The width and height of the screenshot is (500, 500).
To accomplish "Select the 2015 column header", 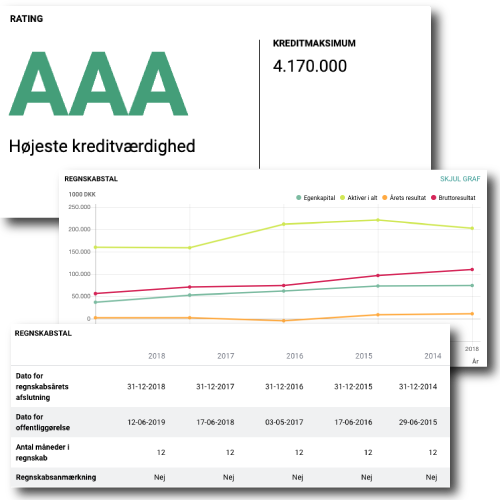I will point(364,356).
